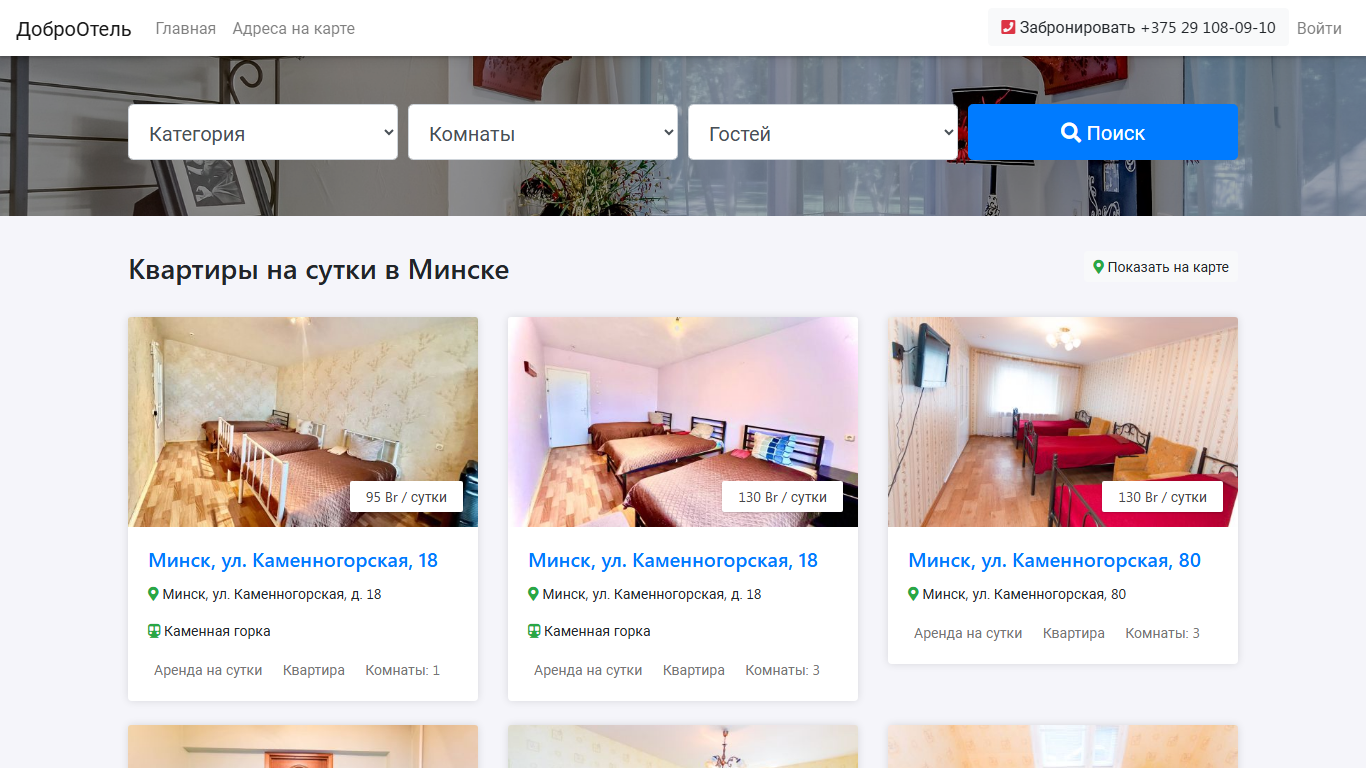Click the 95 Br / сутки price tag
The width and height of the screenshot is (1366, 768).
406,497
